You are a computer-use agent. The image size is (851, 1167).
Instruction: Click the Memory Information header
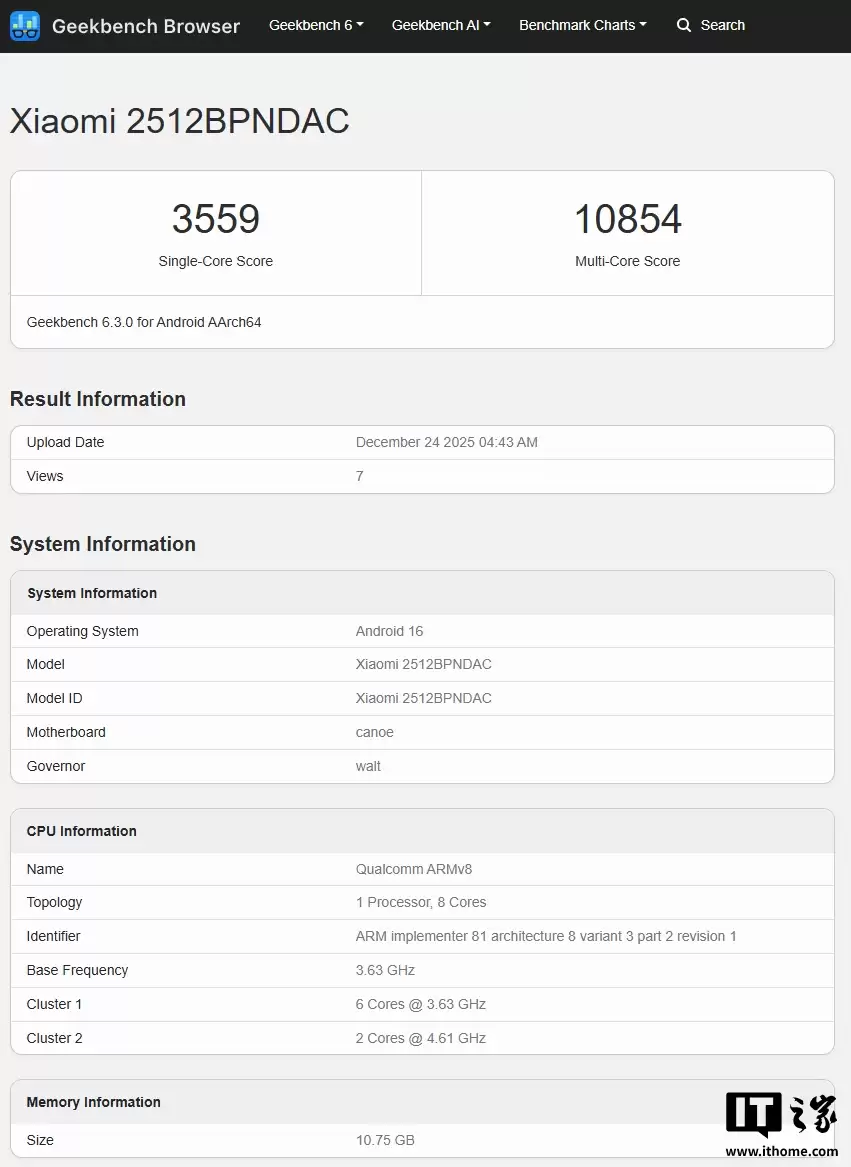click(x=93, y=1102)
